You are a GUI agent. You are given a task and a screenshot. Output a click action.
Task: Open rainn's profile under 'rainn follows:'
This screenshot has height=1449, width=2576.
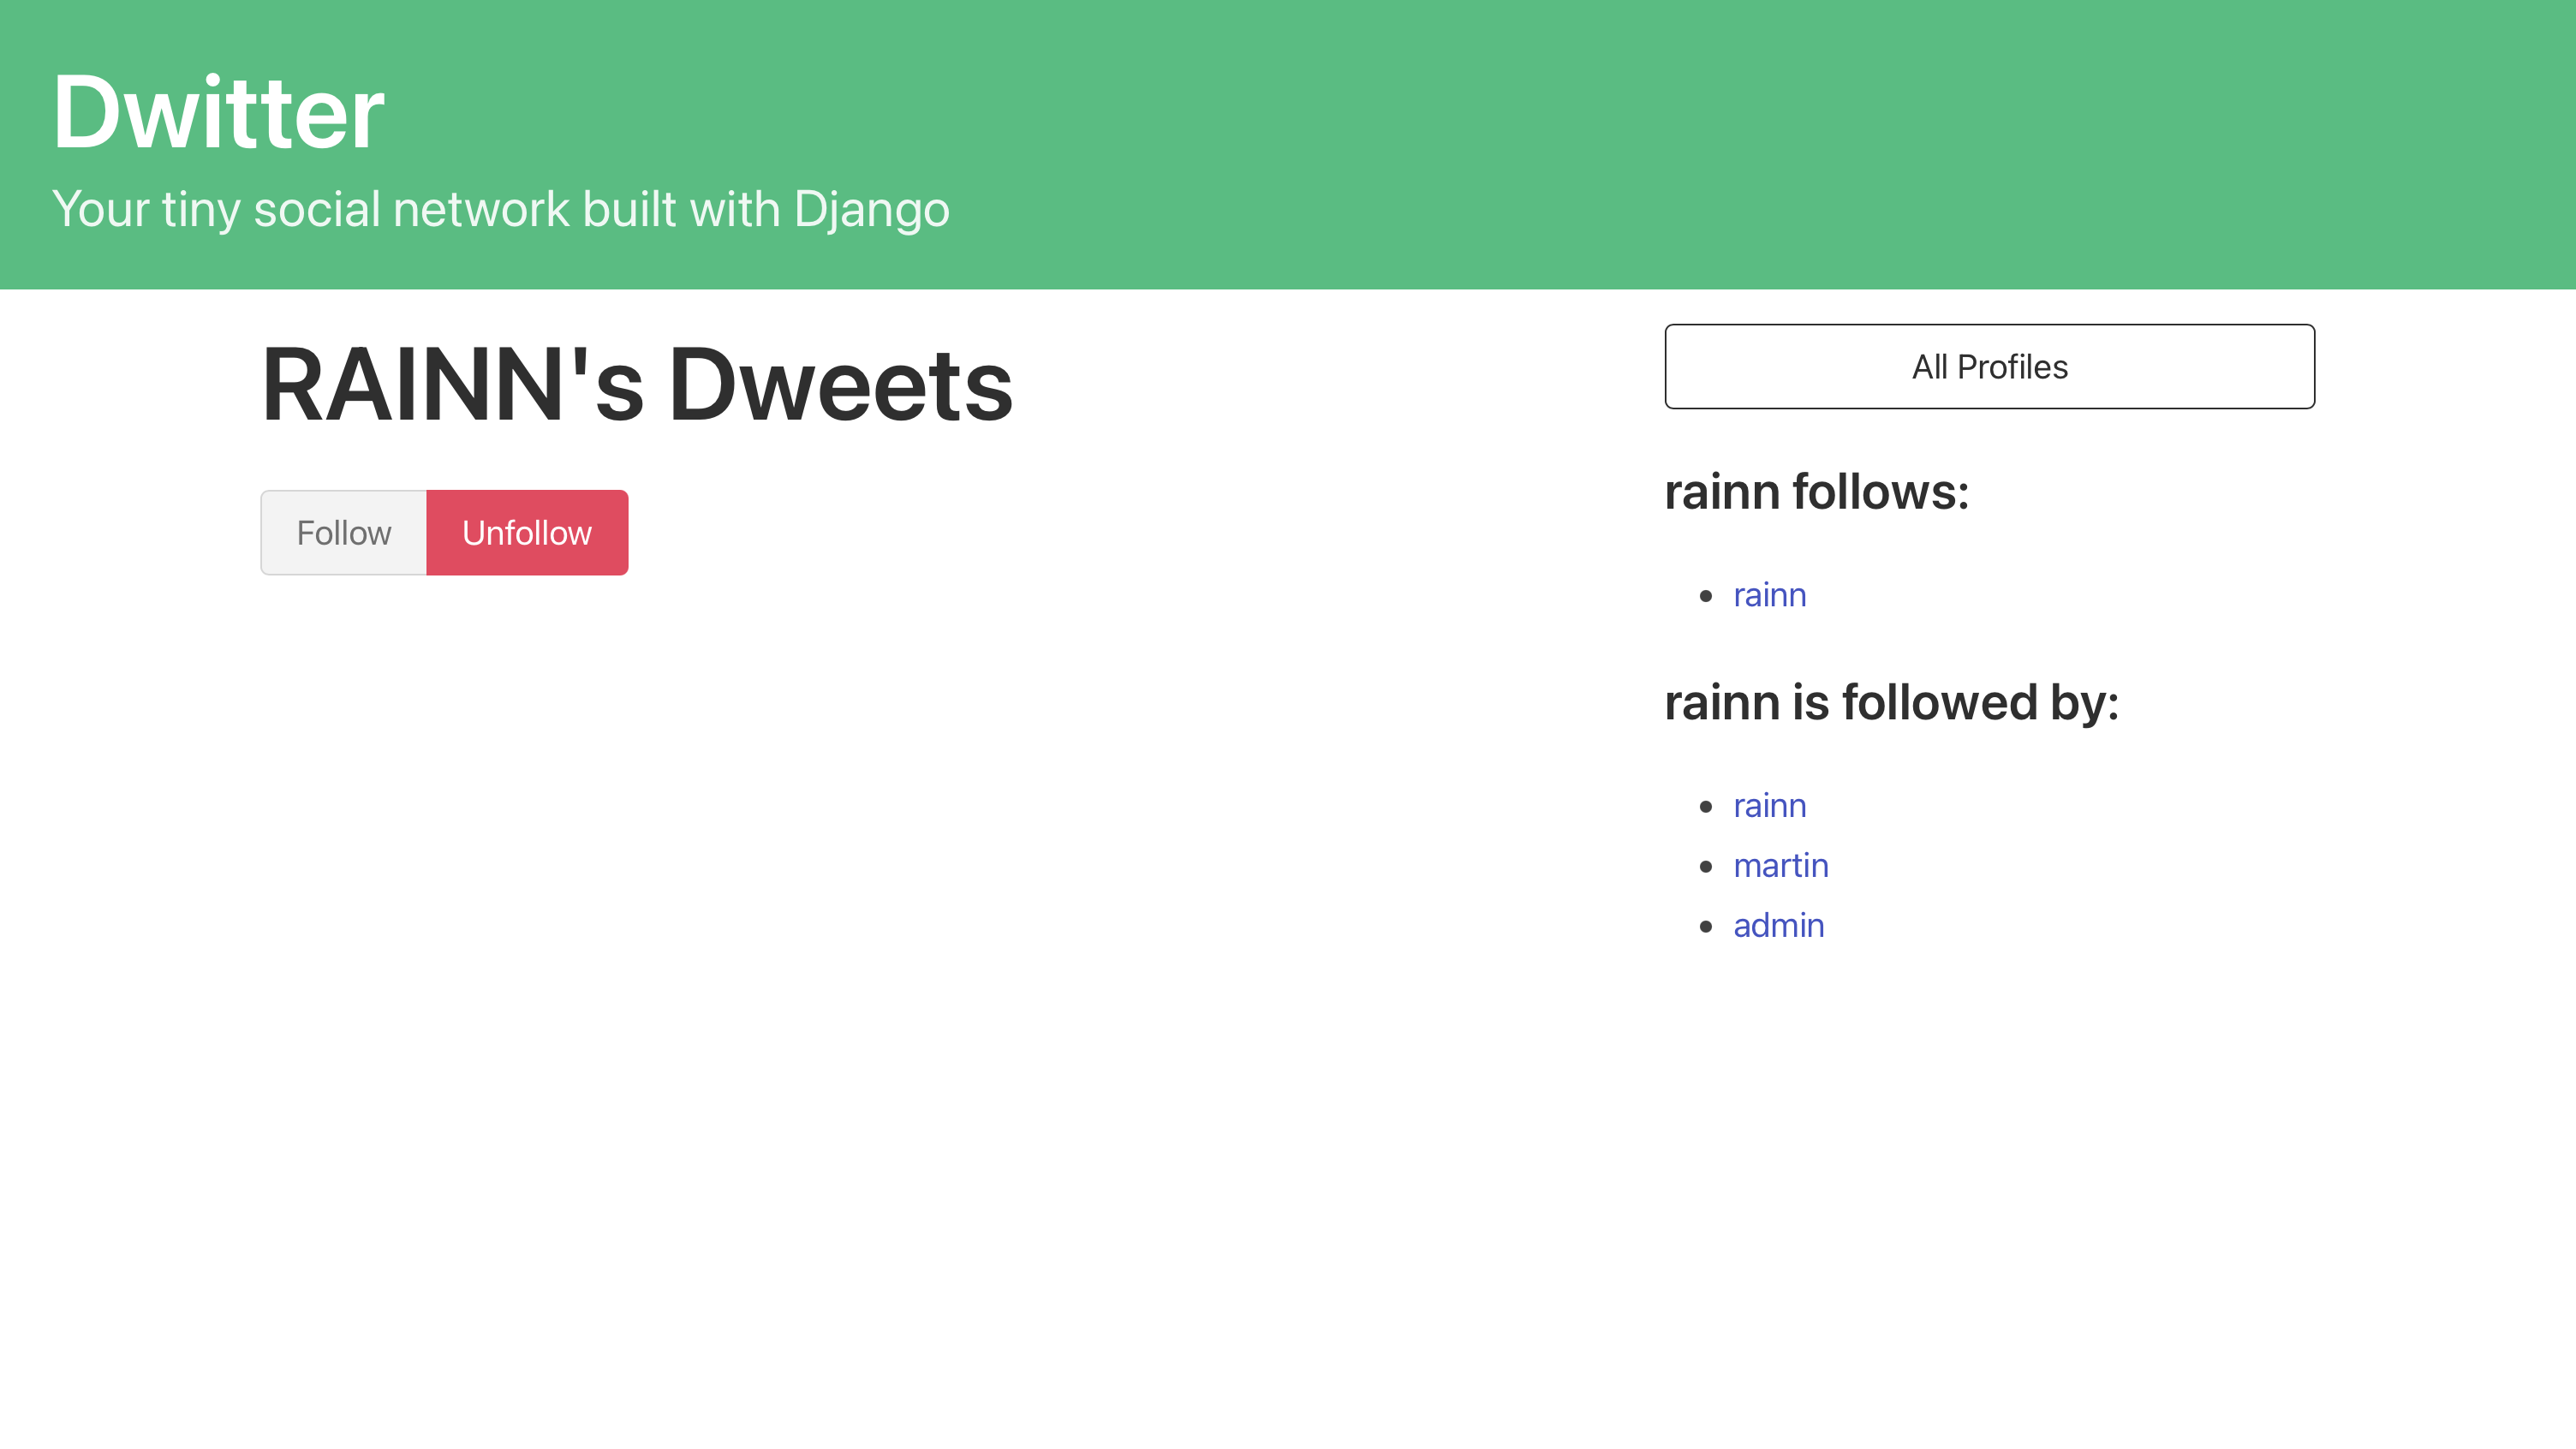click(x=1769, y=594)
